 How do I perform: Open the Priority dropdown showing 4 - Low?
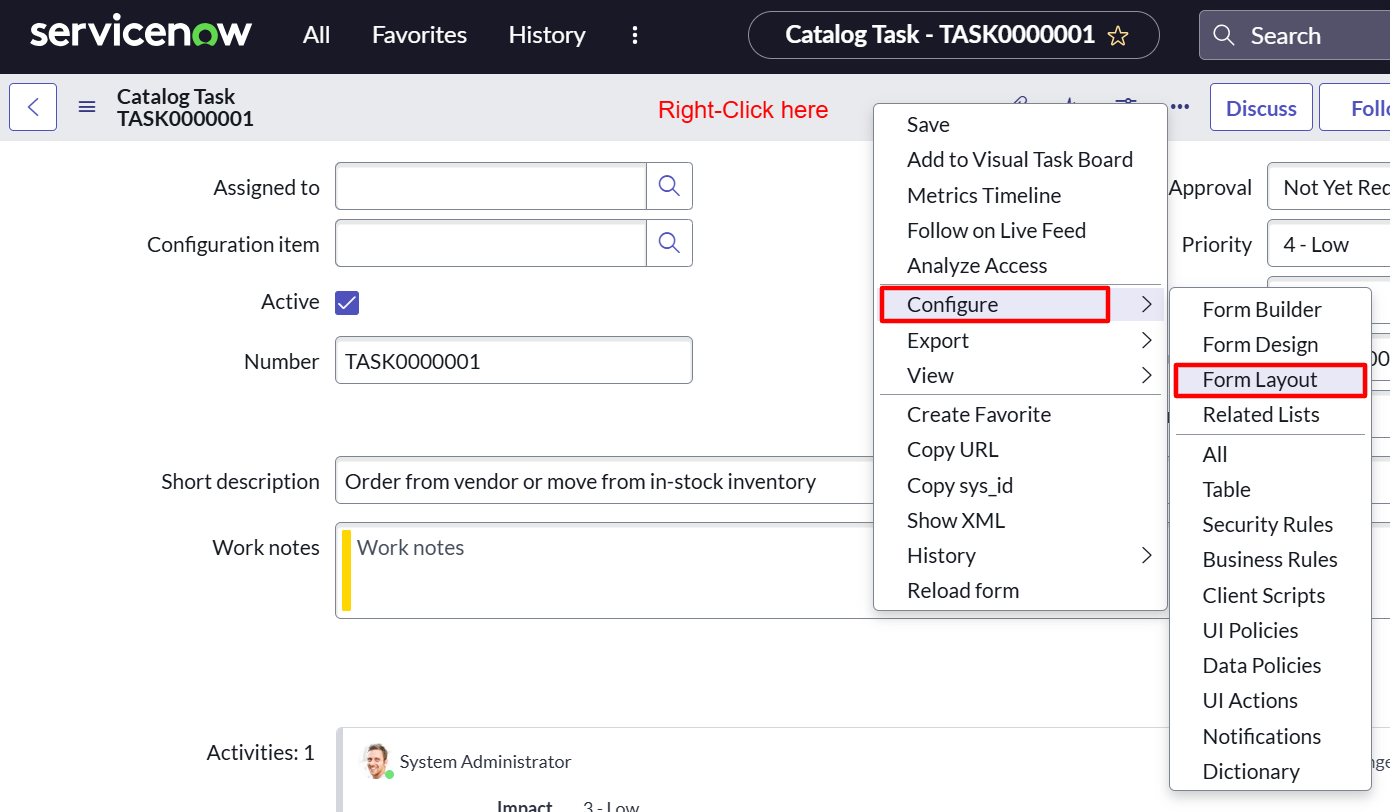(x=1328, y=244)
